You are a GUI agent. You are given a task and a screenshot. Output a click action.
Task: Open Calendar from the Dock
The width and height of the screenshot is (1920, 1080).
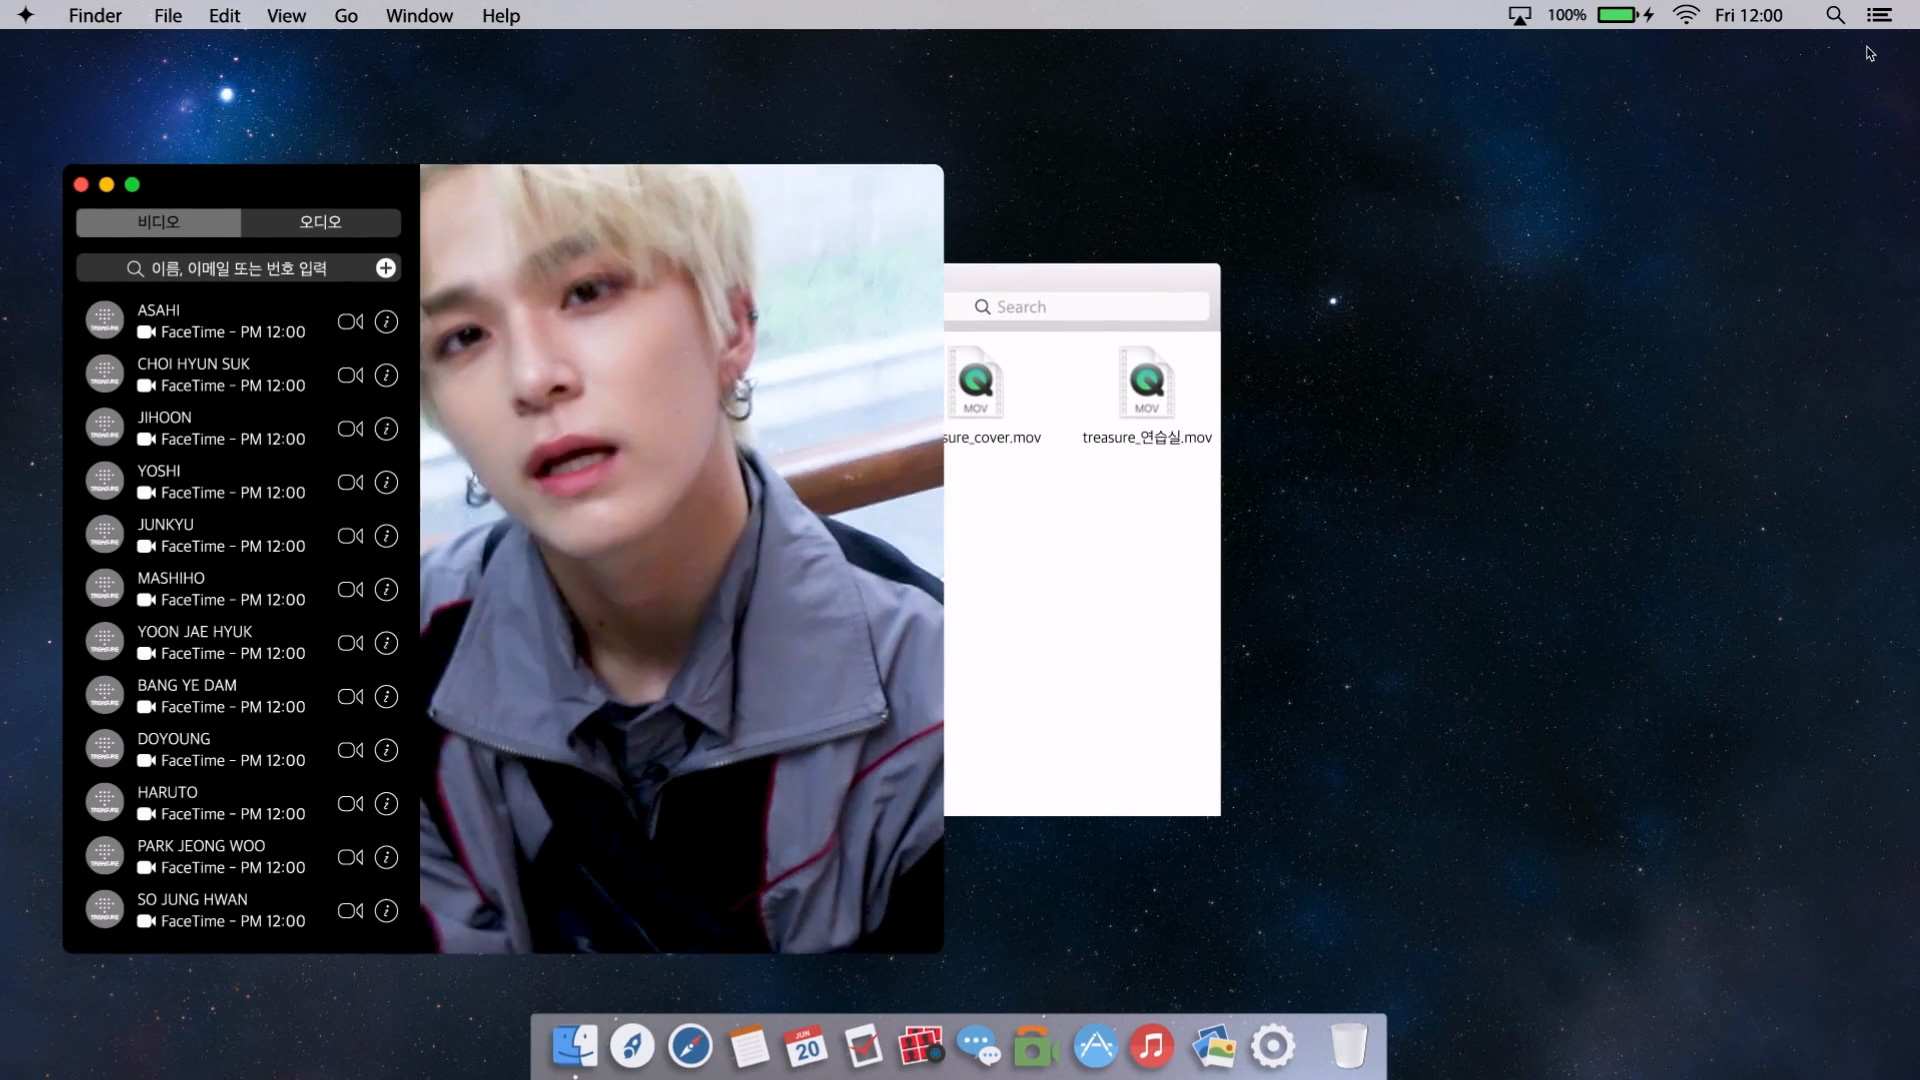click(x=806, y=1046)
